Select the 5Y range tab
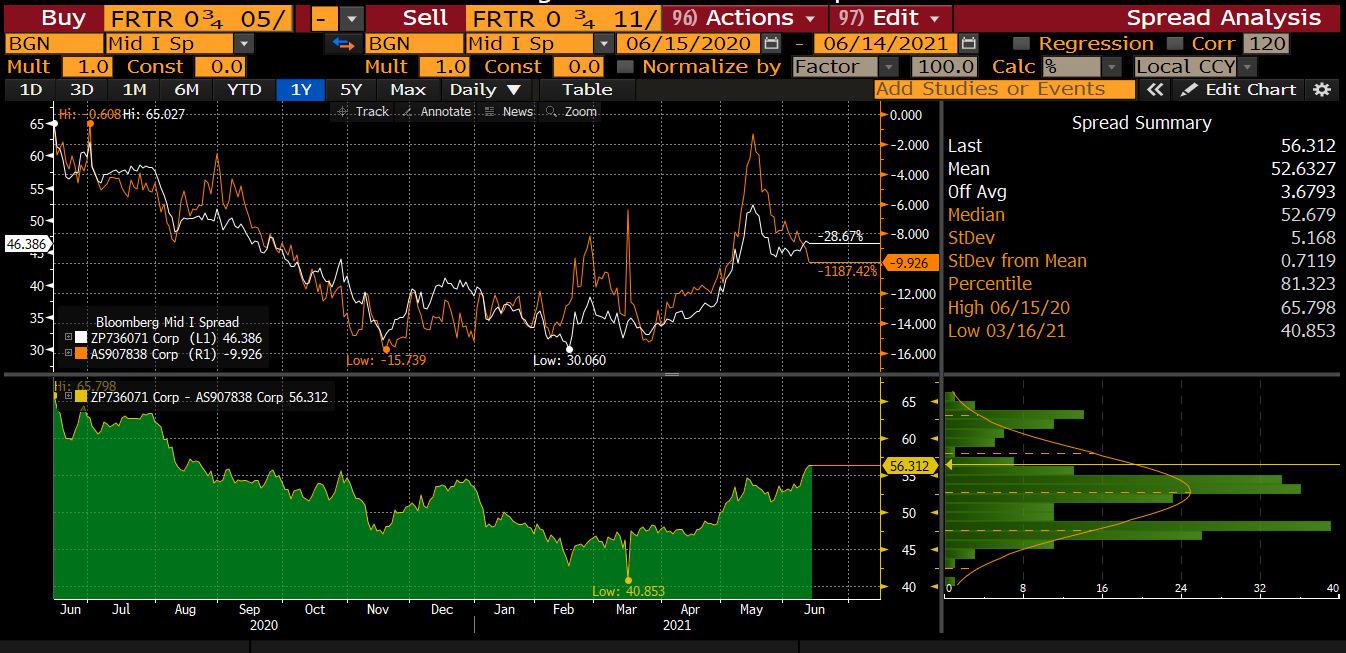 (x=351, y=89)
